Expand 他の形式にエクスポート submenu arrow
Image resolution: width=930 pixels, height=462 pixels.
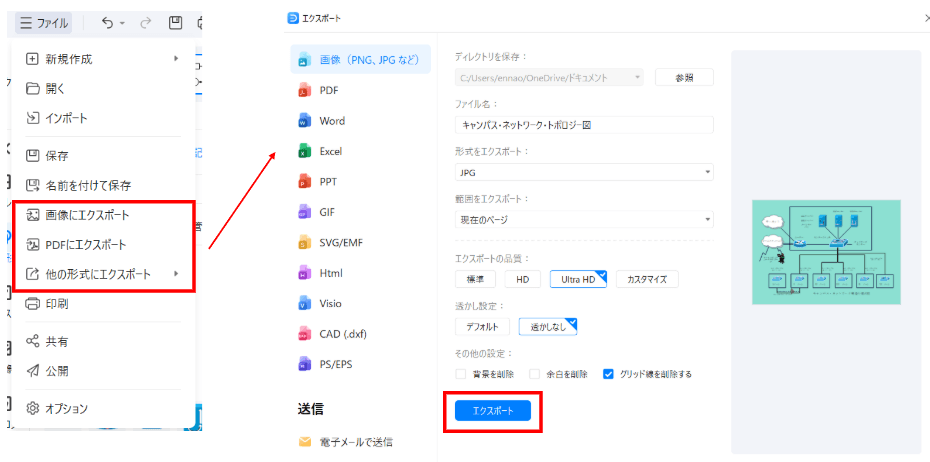click(x=176, y=274)
